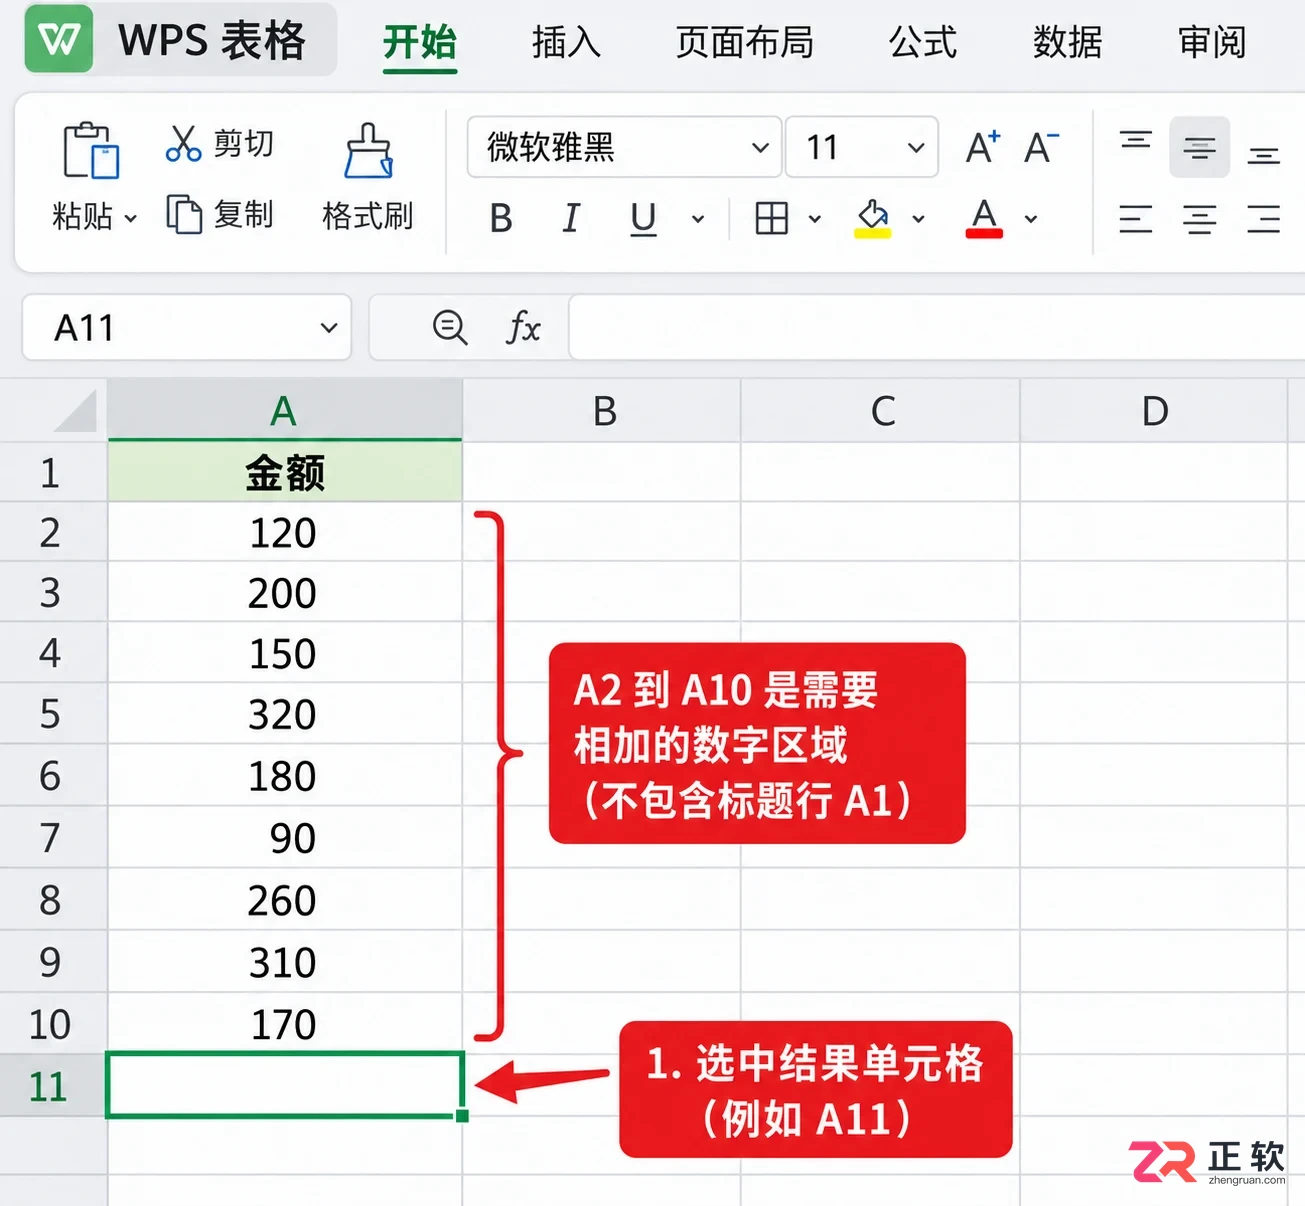Click the WPS green logo icon
The height and width of the screenshot is (1206, 1305).
click(x=59, y=39)
